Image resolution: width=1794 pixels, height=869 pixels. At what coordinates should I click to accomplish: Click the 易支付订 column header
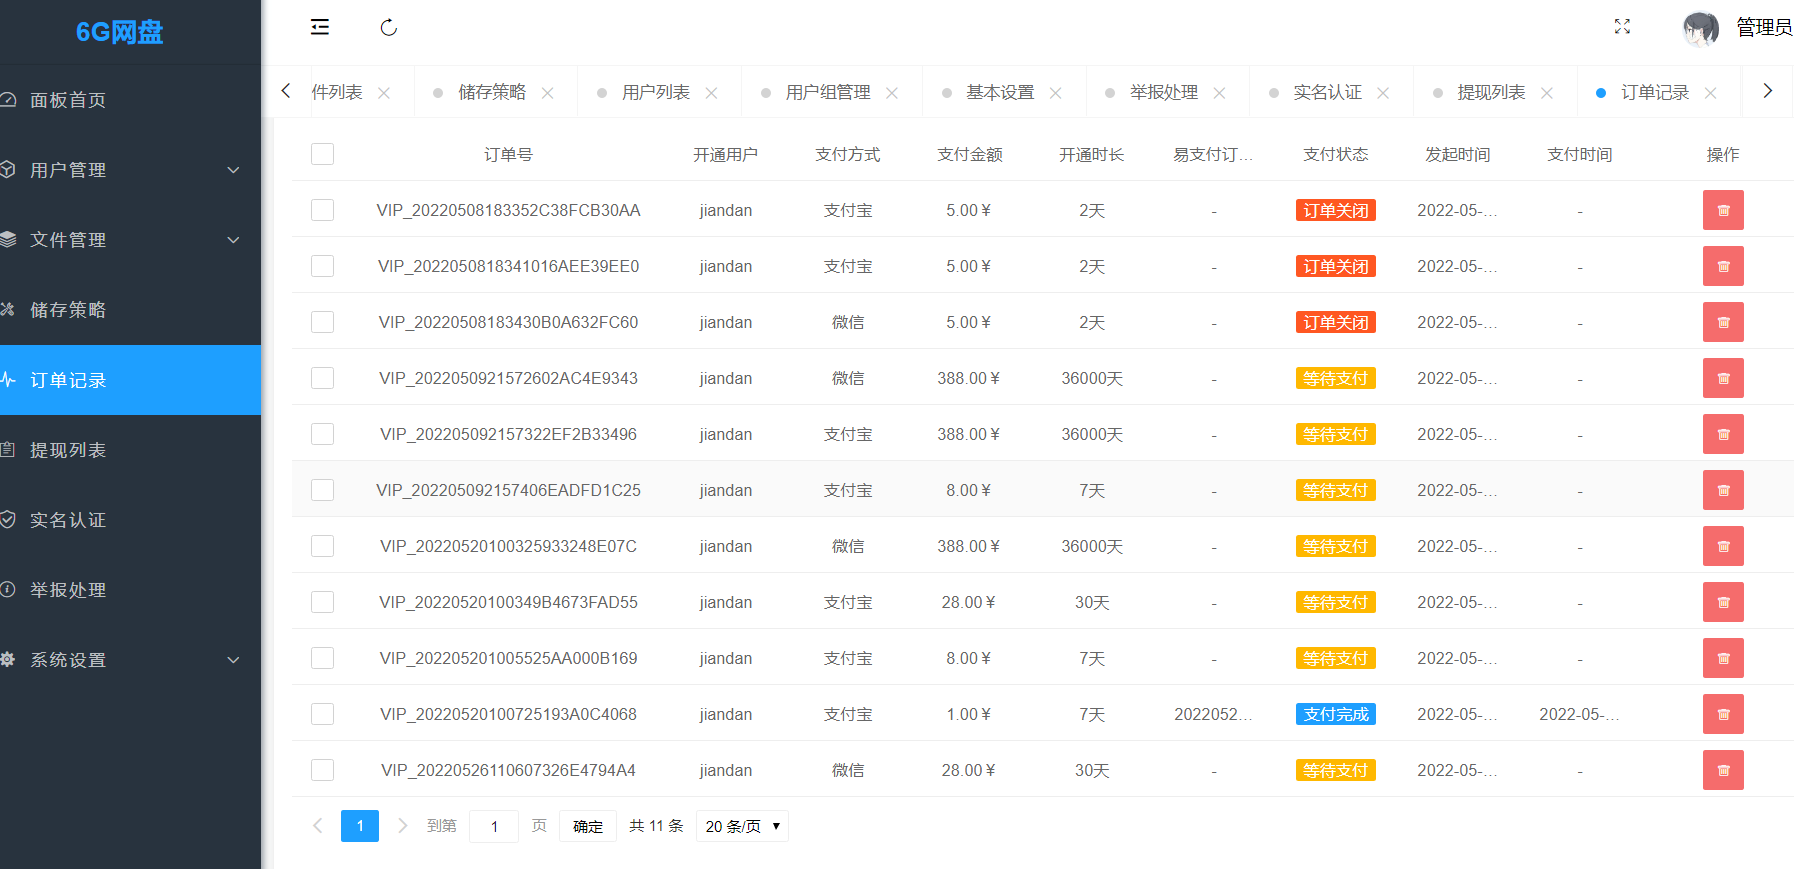[x=1213, y=154]
